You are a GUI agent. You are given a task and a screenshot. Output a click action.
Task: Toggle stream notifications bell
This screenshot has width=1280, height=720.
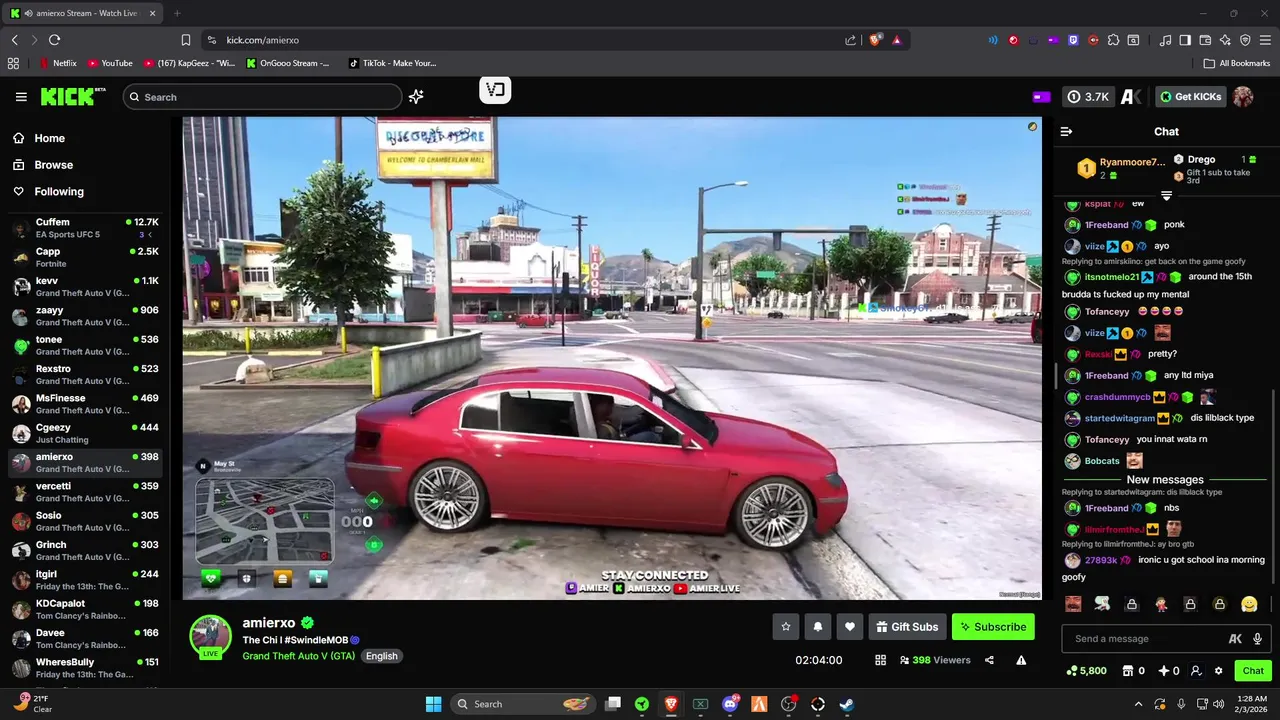click(x=818, y=627)
